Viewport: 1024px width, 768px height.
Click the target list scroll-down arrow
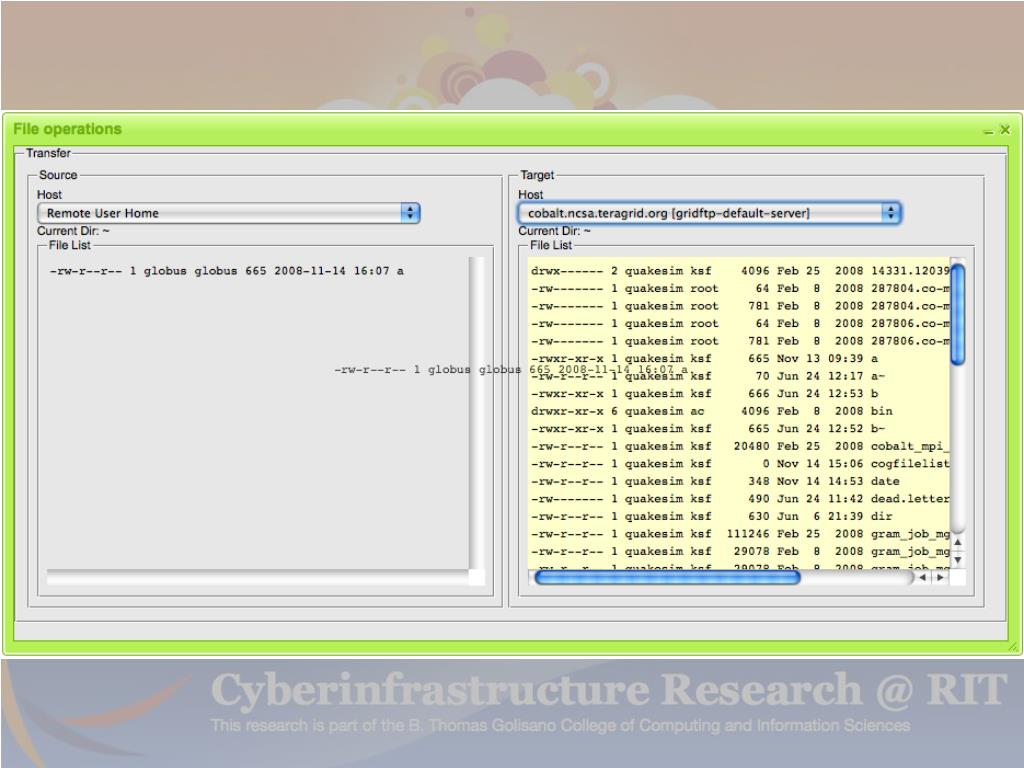coord(957,560)
